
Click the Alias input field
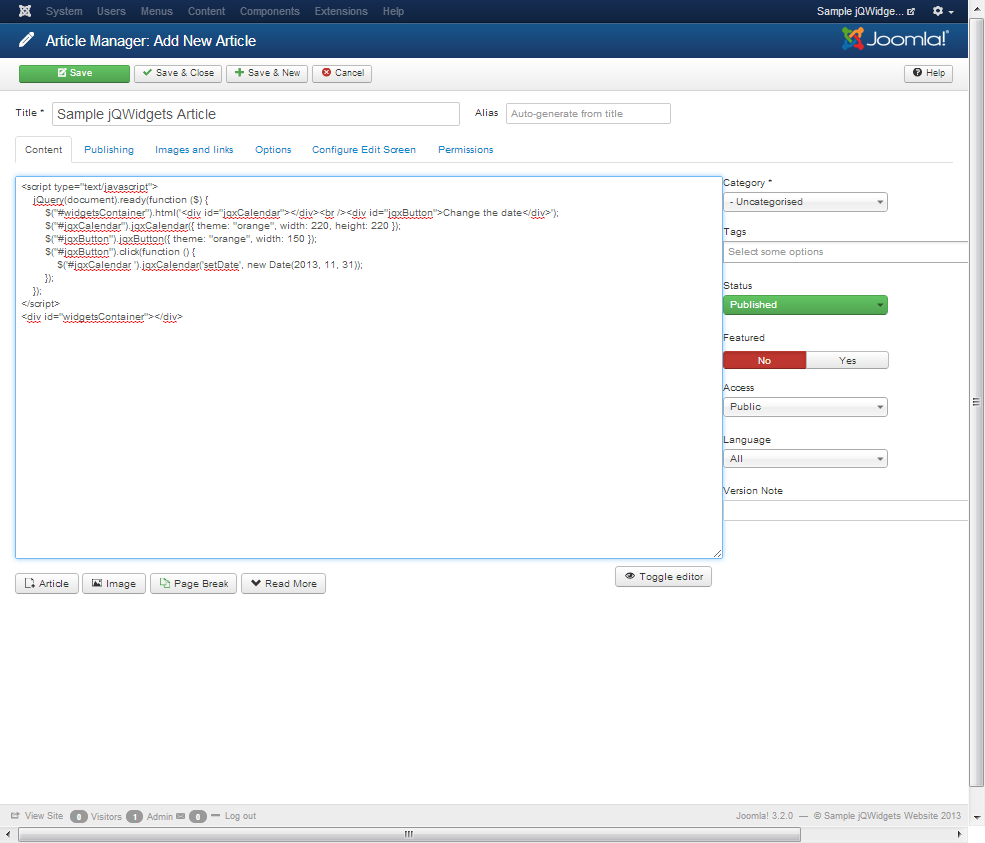tap(588, 114)
